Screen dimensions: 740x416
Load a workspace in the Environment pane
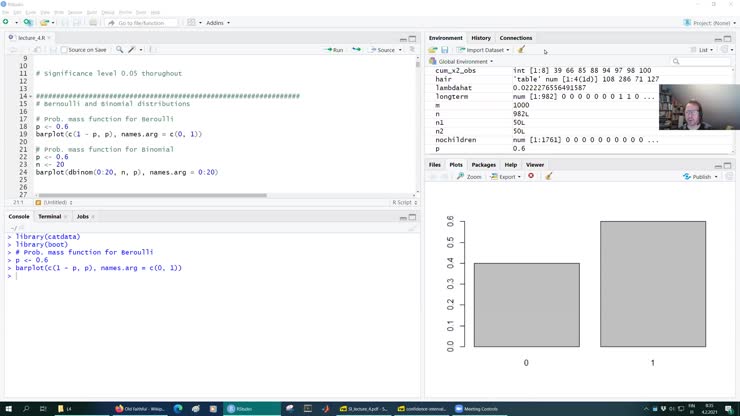tap(433, 50)
